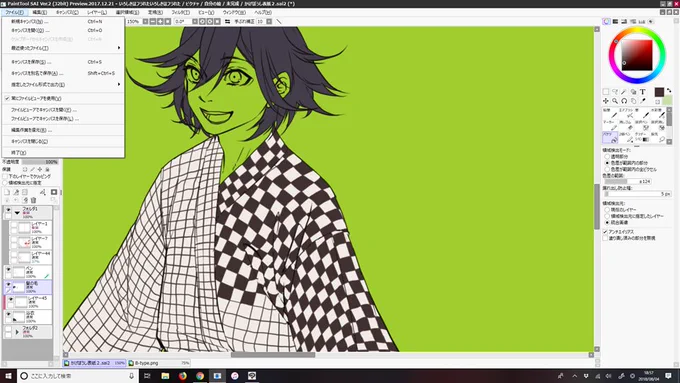The height and width of the screenshot is (383, 680).
Task: Show the フォルダ2 folder visibility box
Action: [8, 329]
